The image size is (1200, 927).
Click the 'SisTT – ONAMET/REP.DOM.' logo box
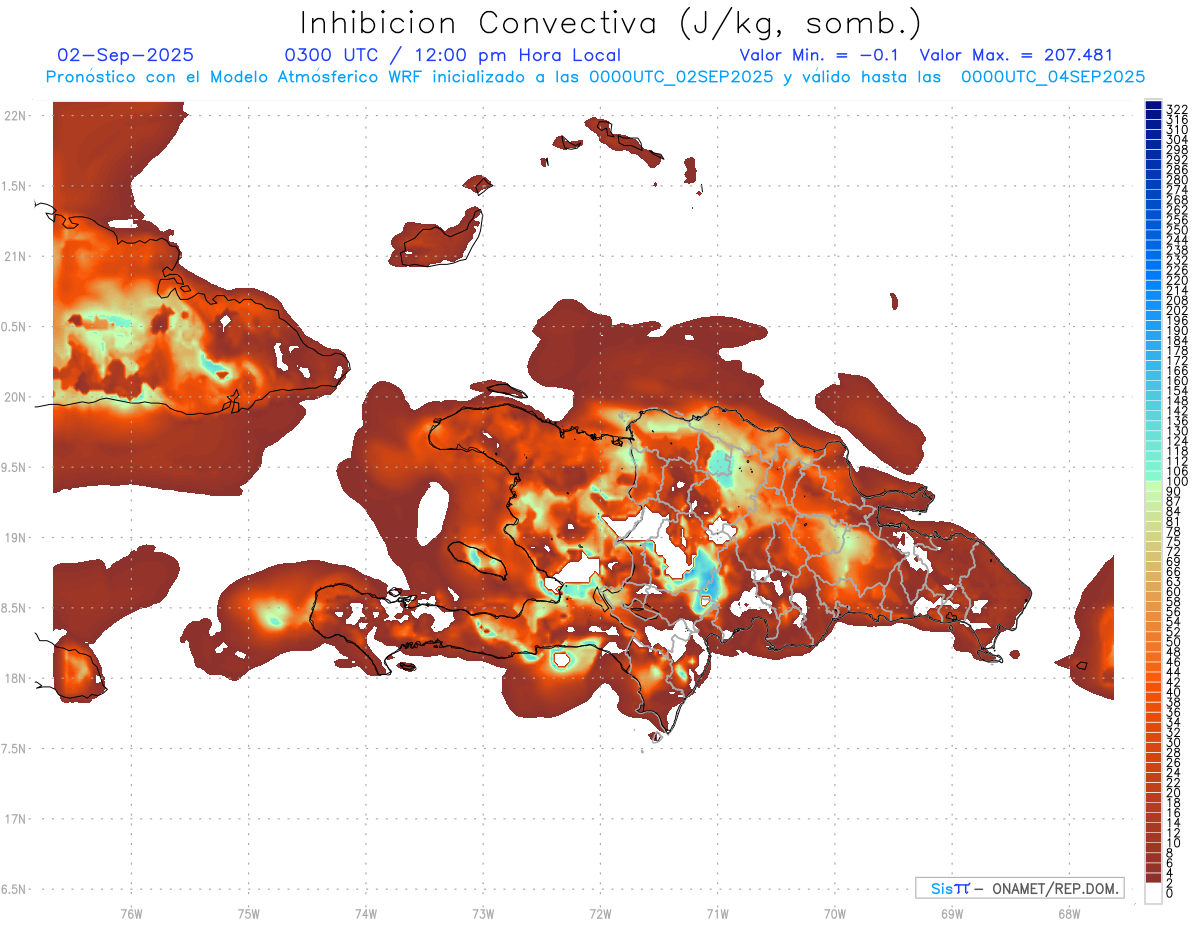[x=1019, y=888]
